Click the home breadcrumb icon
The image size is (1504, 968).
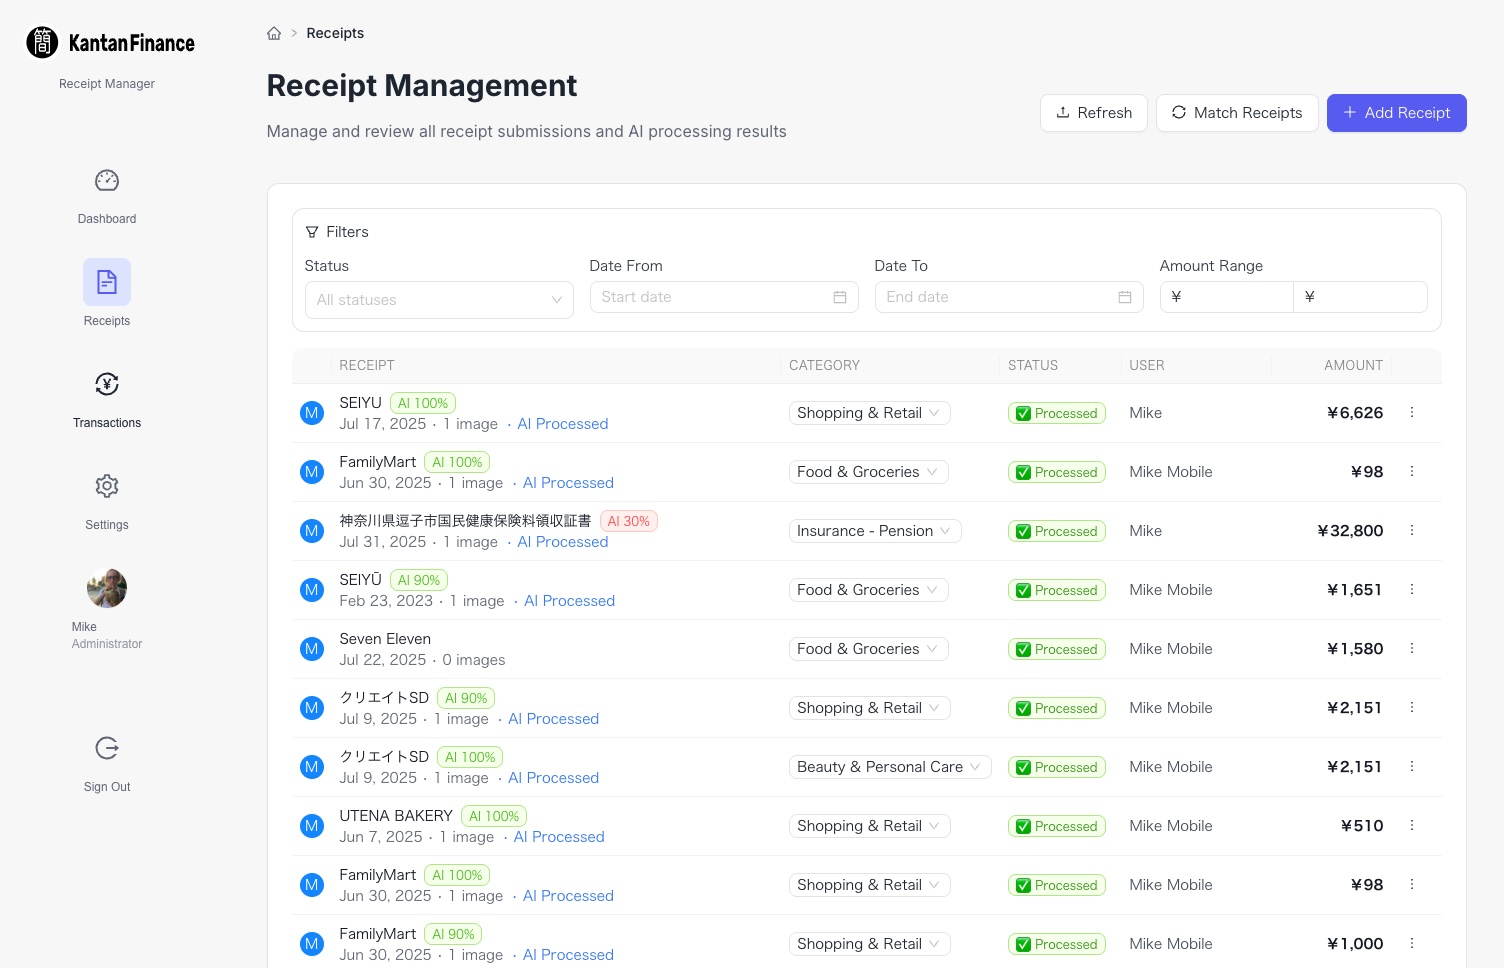(274, 32)
